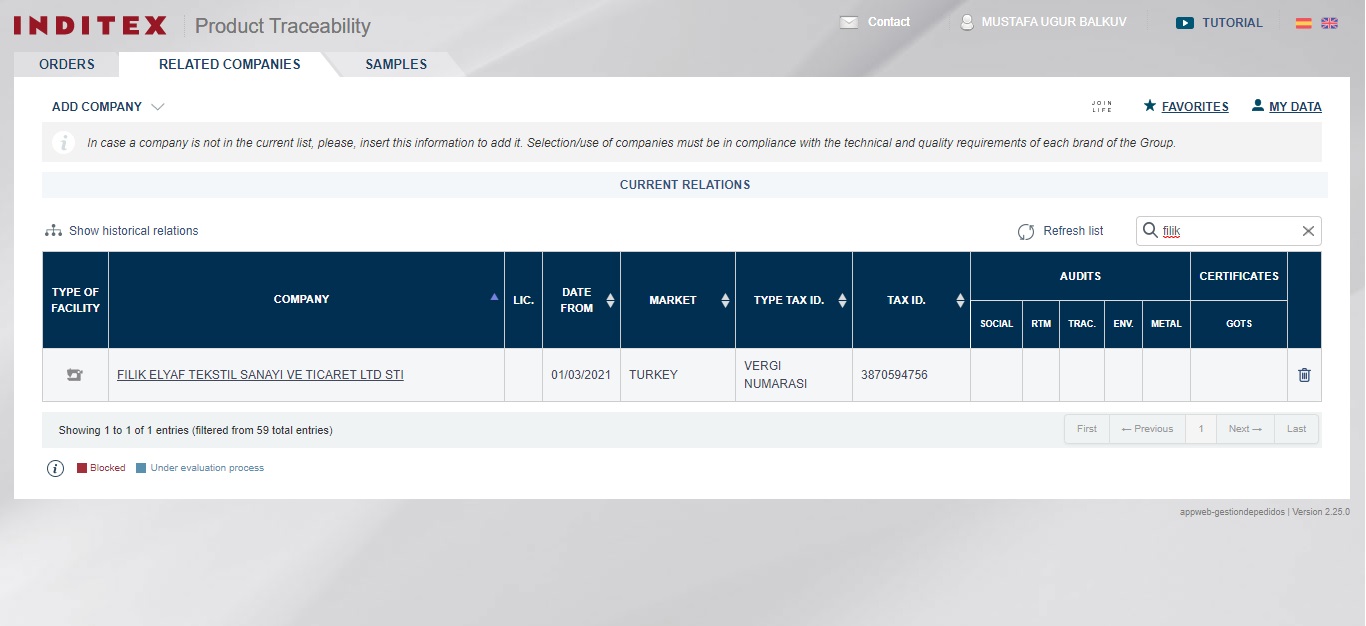Click the Product Traceability title
Screen dimensions: 1366x626
[282, 26]
